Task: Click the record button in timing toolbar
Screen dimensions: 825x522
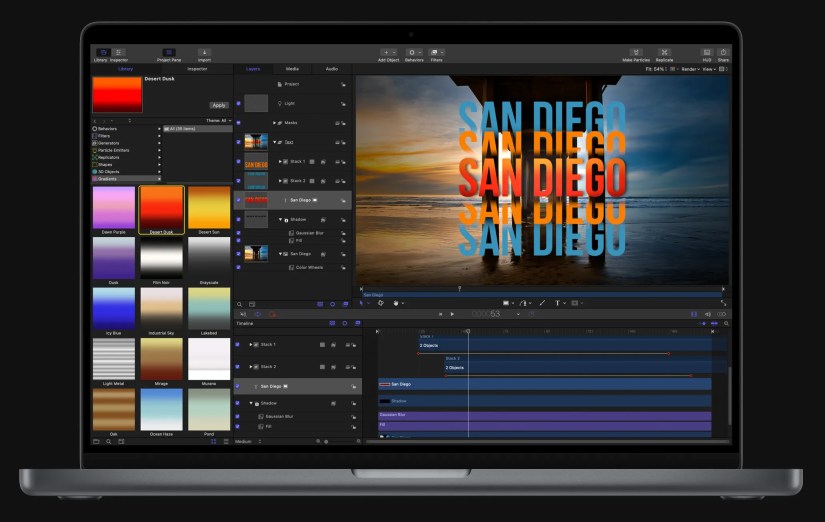Action: 272,314
